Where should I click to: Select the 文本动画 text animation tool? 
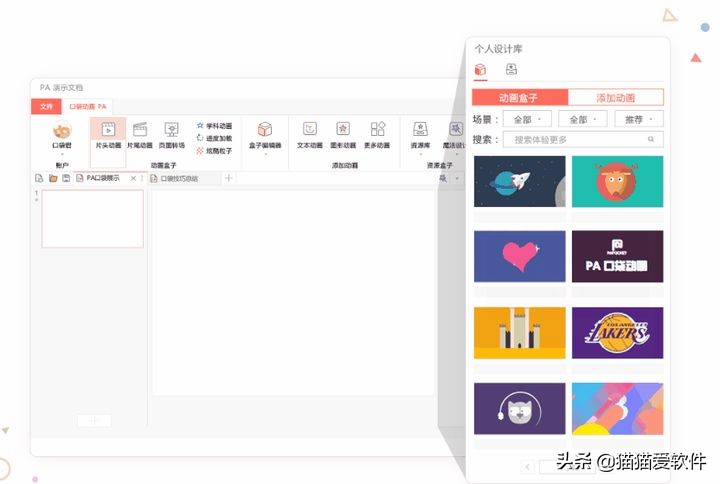pos(310,135)
